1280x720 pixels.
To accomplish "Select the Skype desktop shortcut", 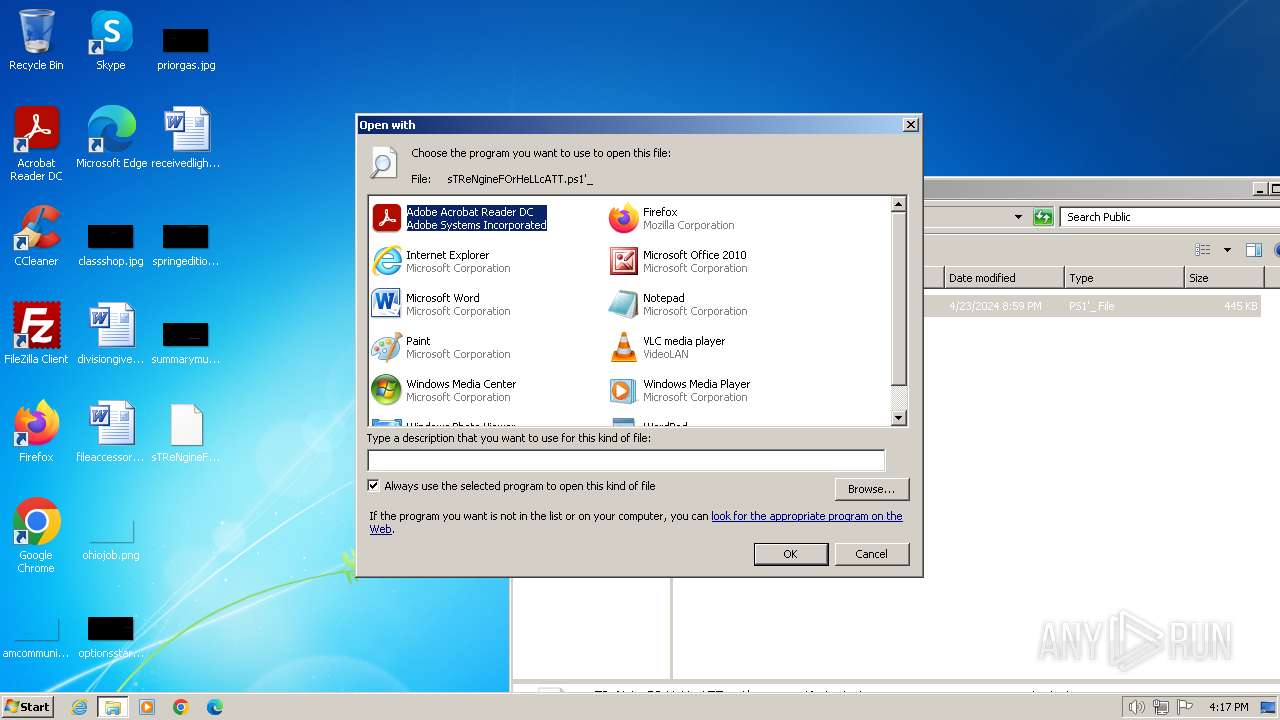I will tap(110, 40).
